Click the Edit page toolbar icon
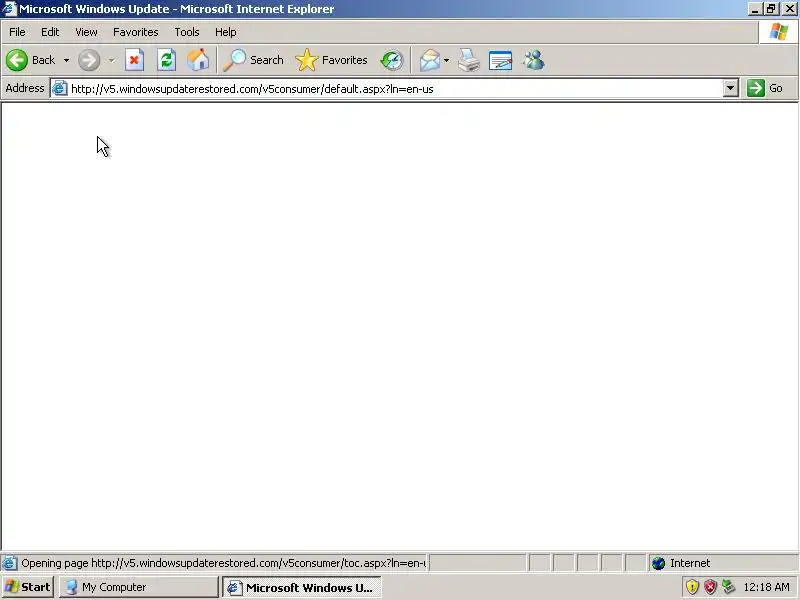800x600 pixels. click(500, 60)
